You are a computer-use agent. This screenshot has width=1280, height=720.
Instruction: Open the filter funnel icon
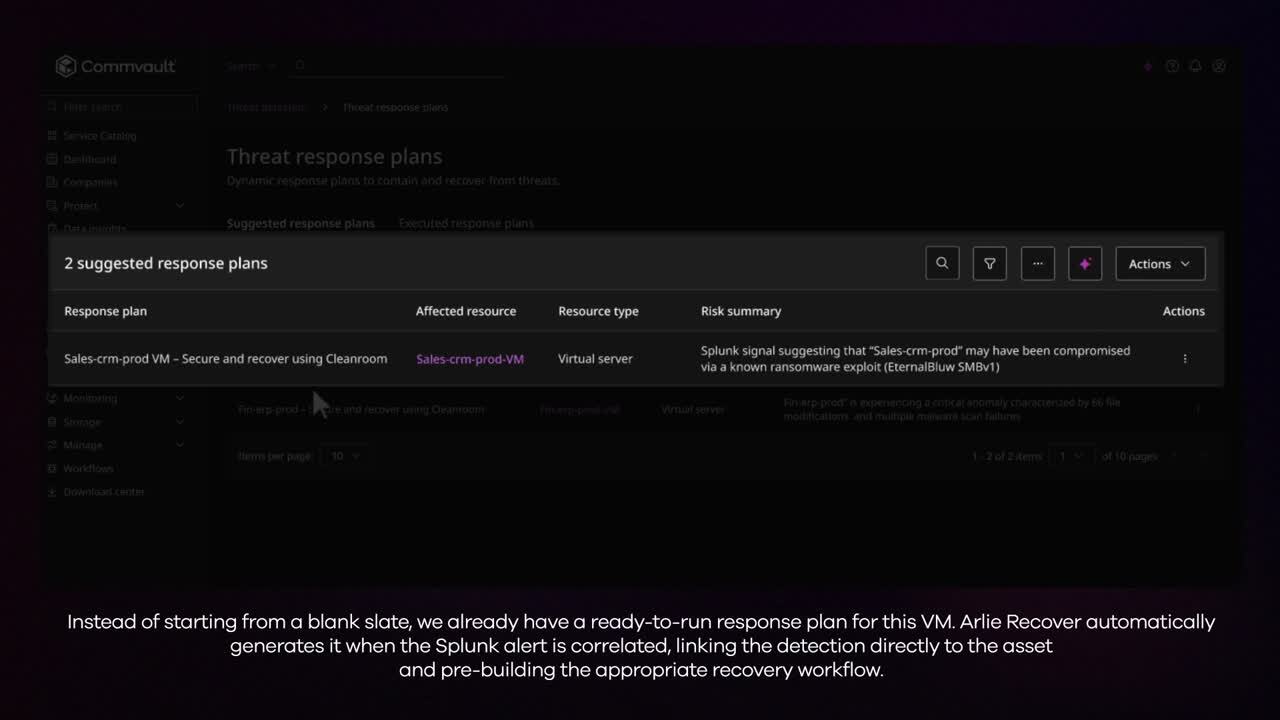[989, 263]
